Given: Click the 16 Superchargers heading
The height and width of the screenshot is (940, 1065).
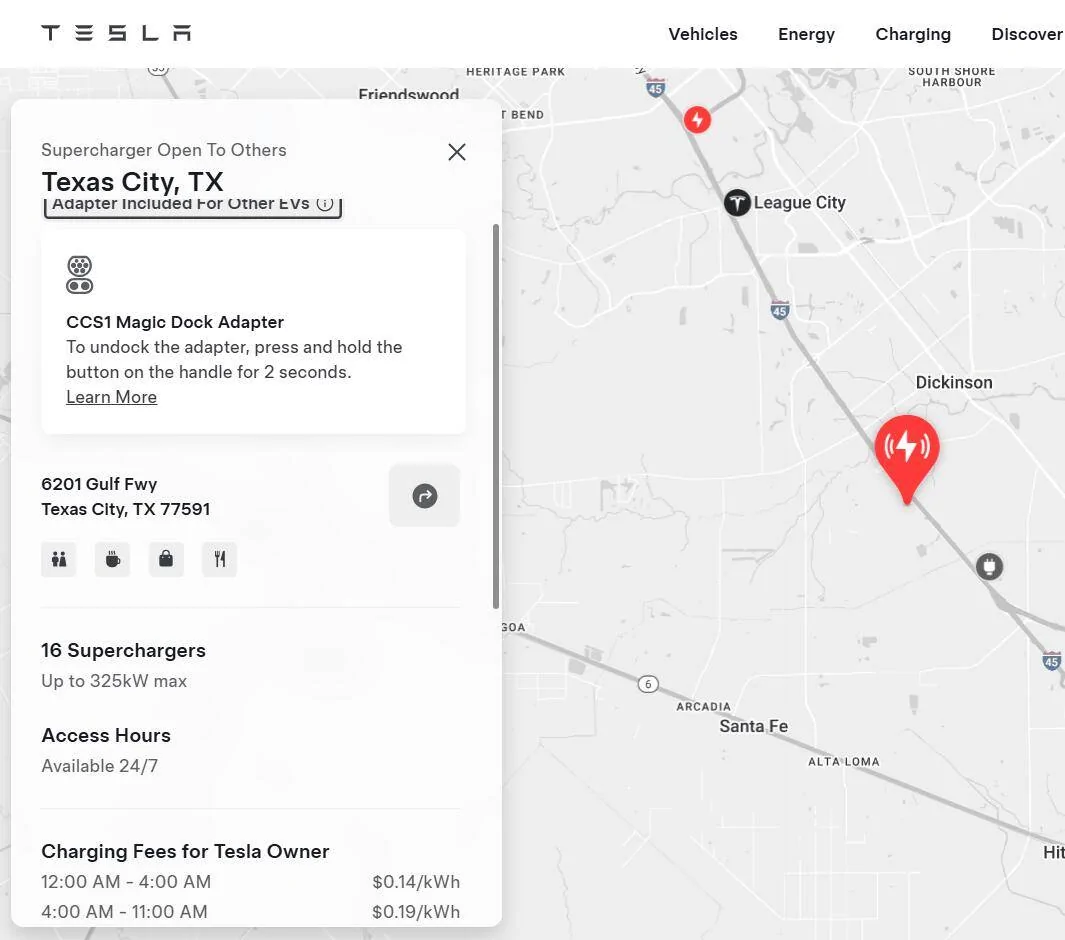Looking at the screenshot, I should coord(123,651).
